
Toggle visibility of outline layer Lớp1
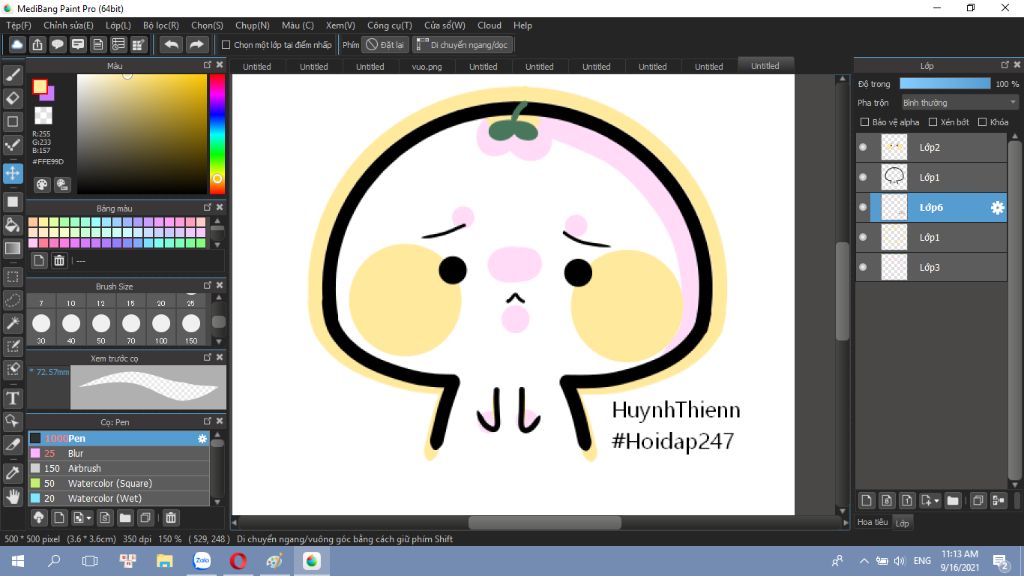(863, 178)
